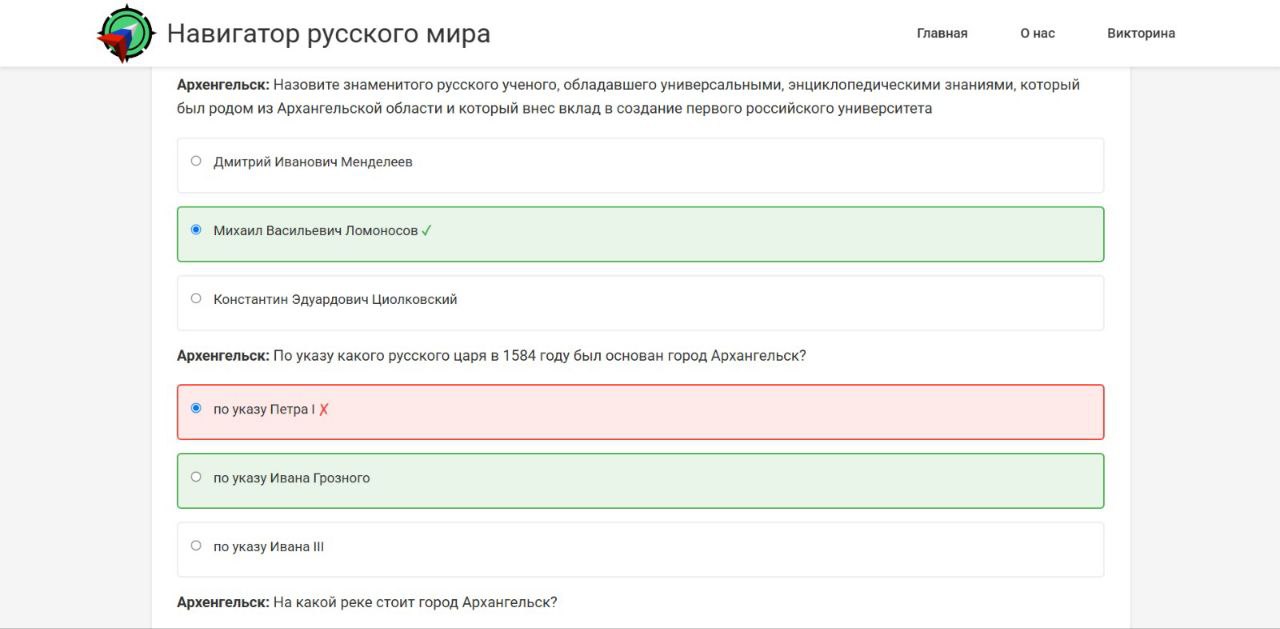
Task: Click the red cross next to Петра I
Action: point(324,409)
